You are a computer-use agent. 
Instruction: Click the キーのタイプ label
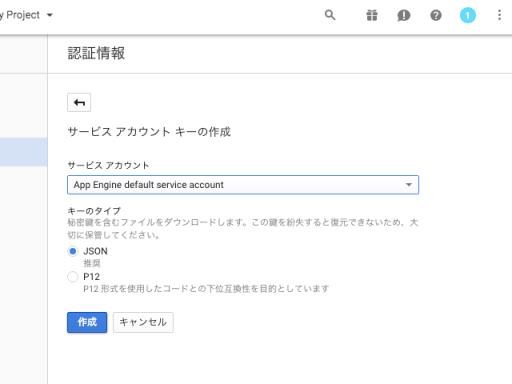pos(94,211)
